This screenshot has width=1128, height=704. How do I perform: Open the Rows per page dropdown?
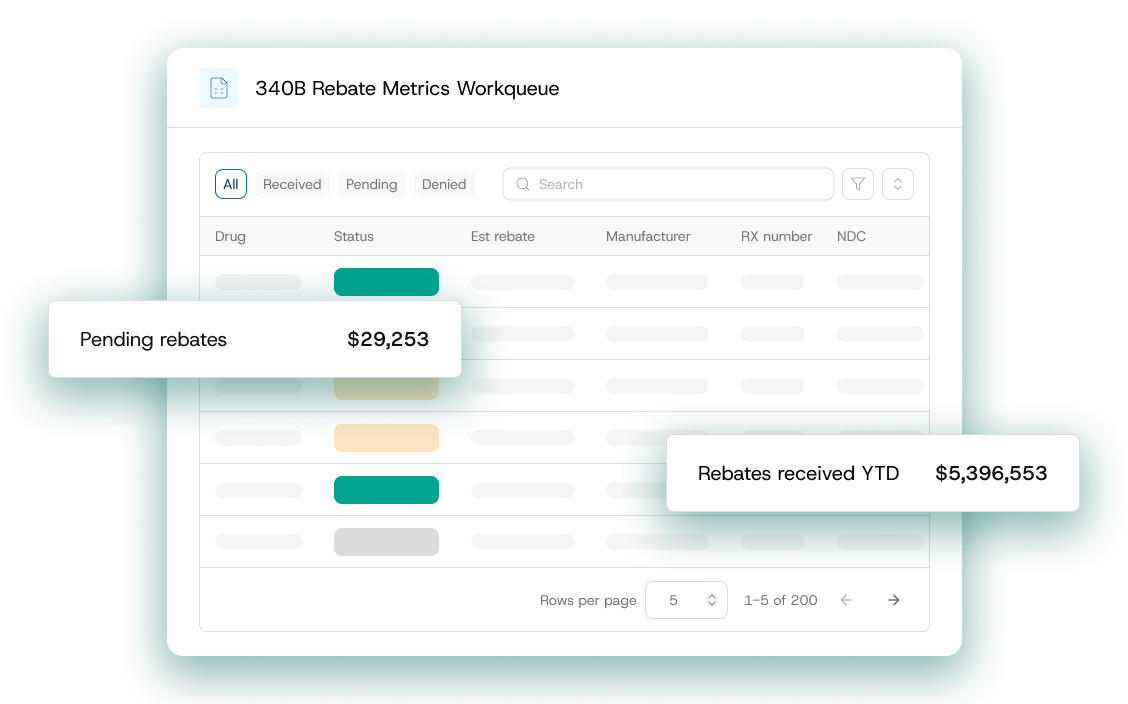point(686,600)
